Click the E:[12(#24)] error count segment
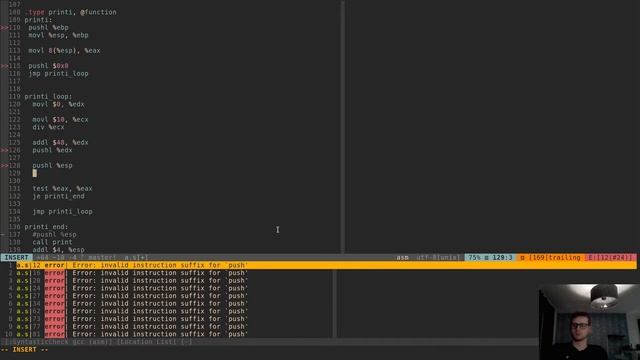Viewport: 640px width, 360px height. point(610,258)
